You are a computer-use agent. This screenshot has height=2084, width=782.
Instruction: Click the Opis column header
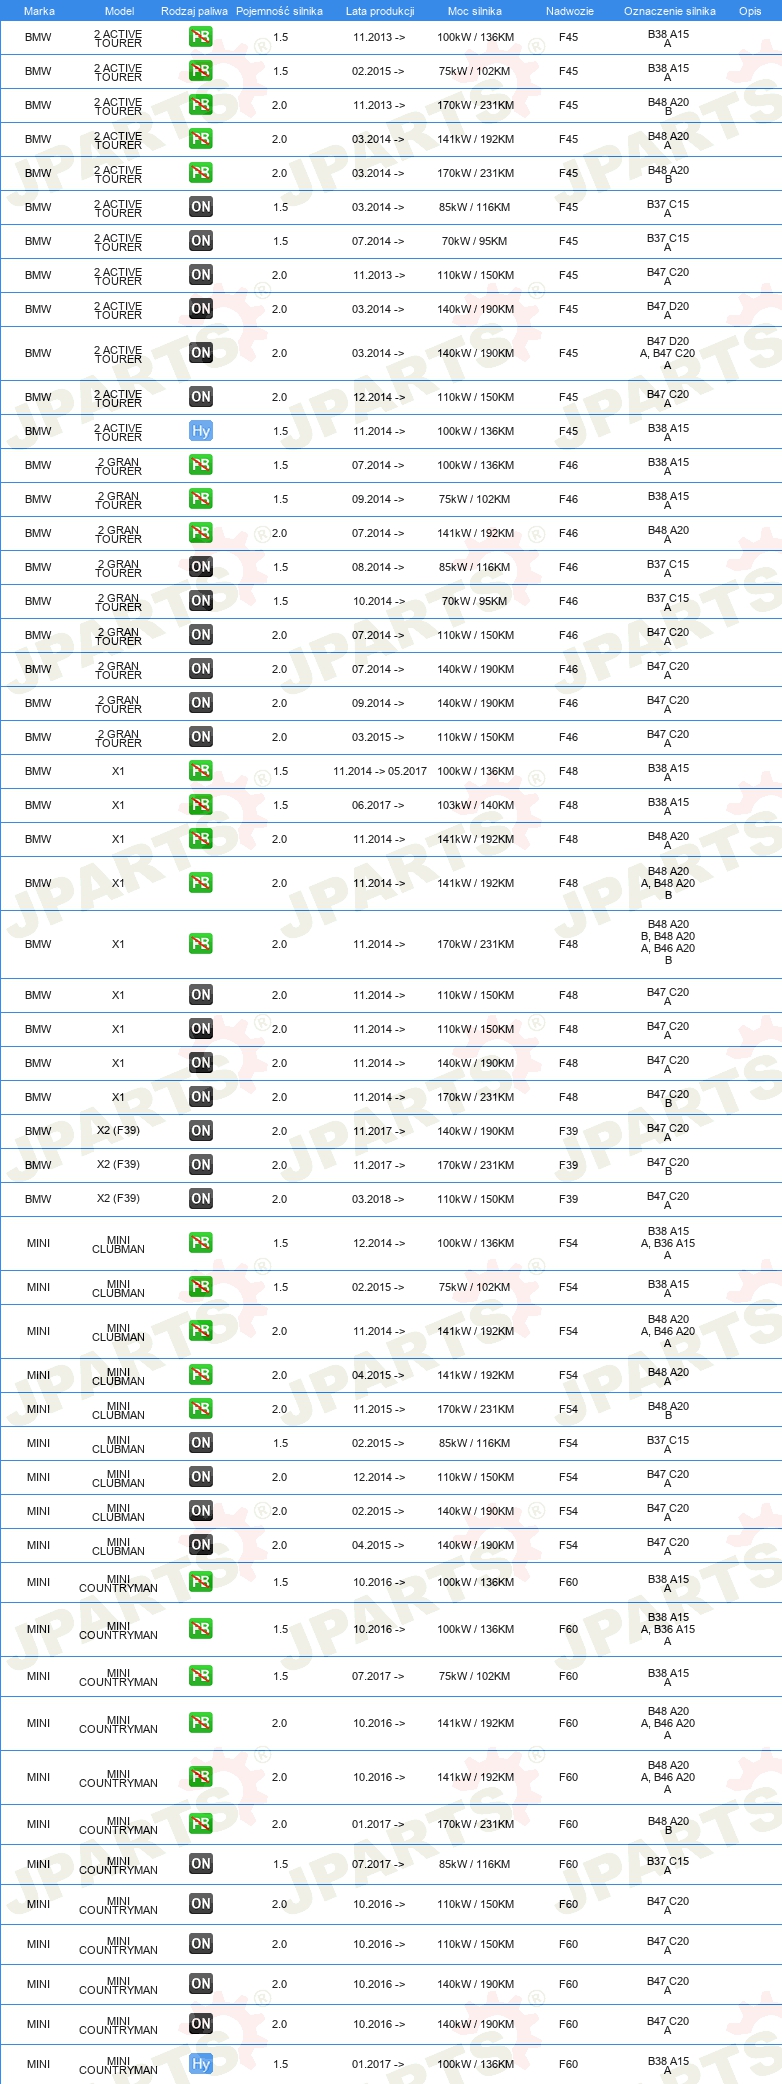[x=750, y=11]
